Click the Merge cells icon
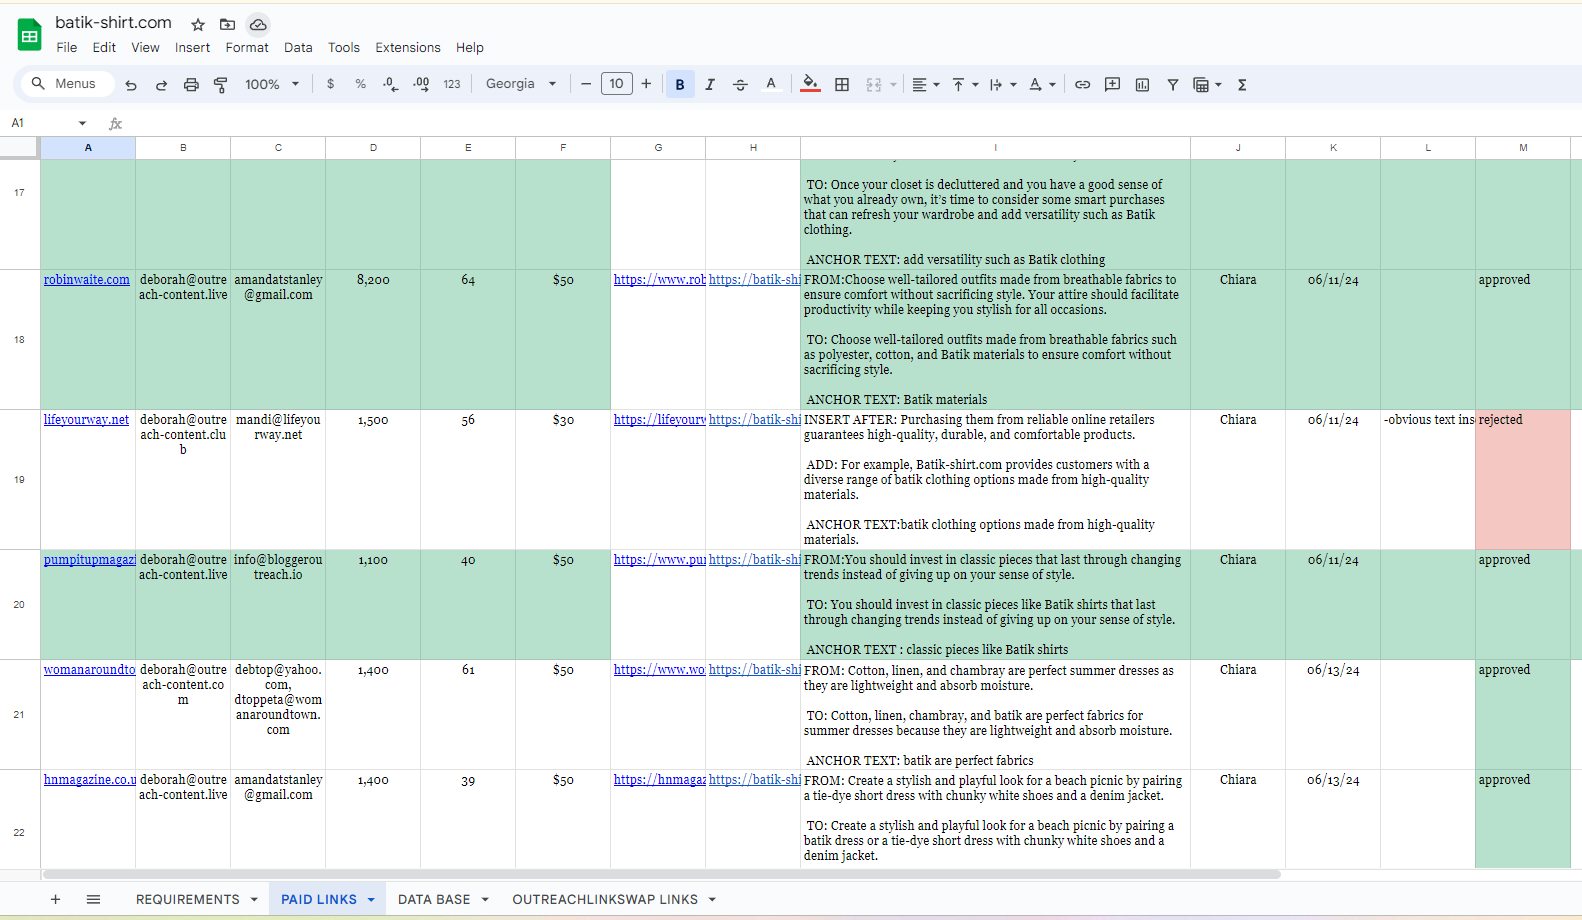The width and height of the screenshot is (1582, 920). point(874,85)
